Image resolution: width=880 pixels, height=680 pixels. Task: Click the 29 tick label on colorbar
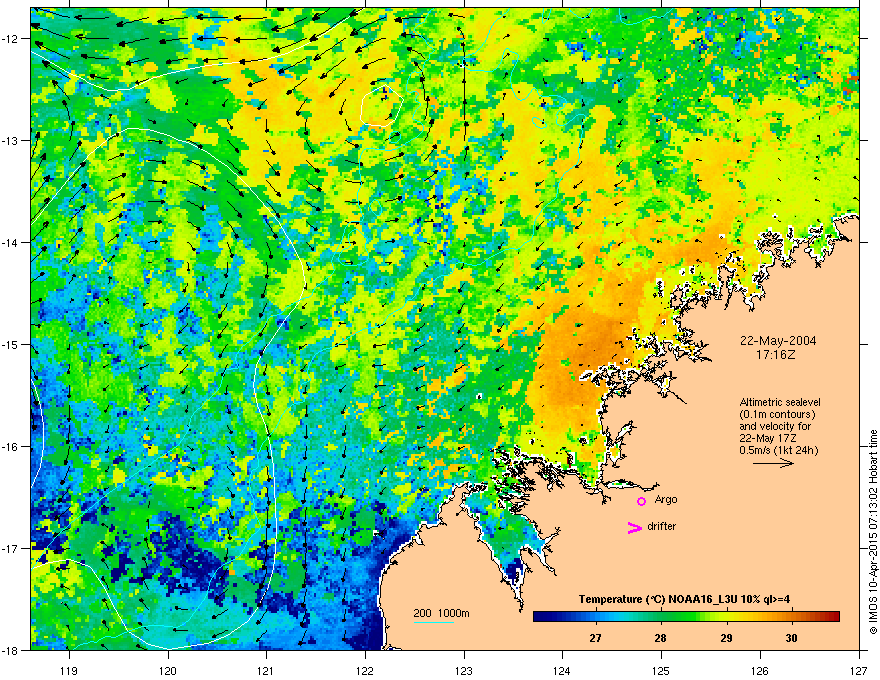(726, 638)
